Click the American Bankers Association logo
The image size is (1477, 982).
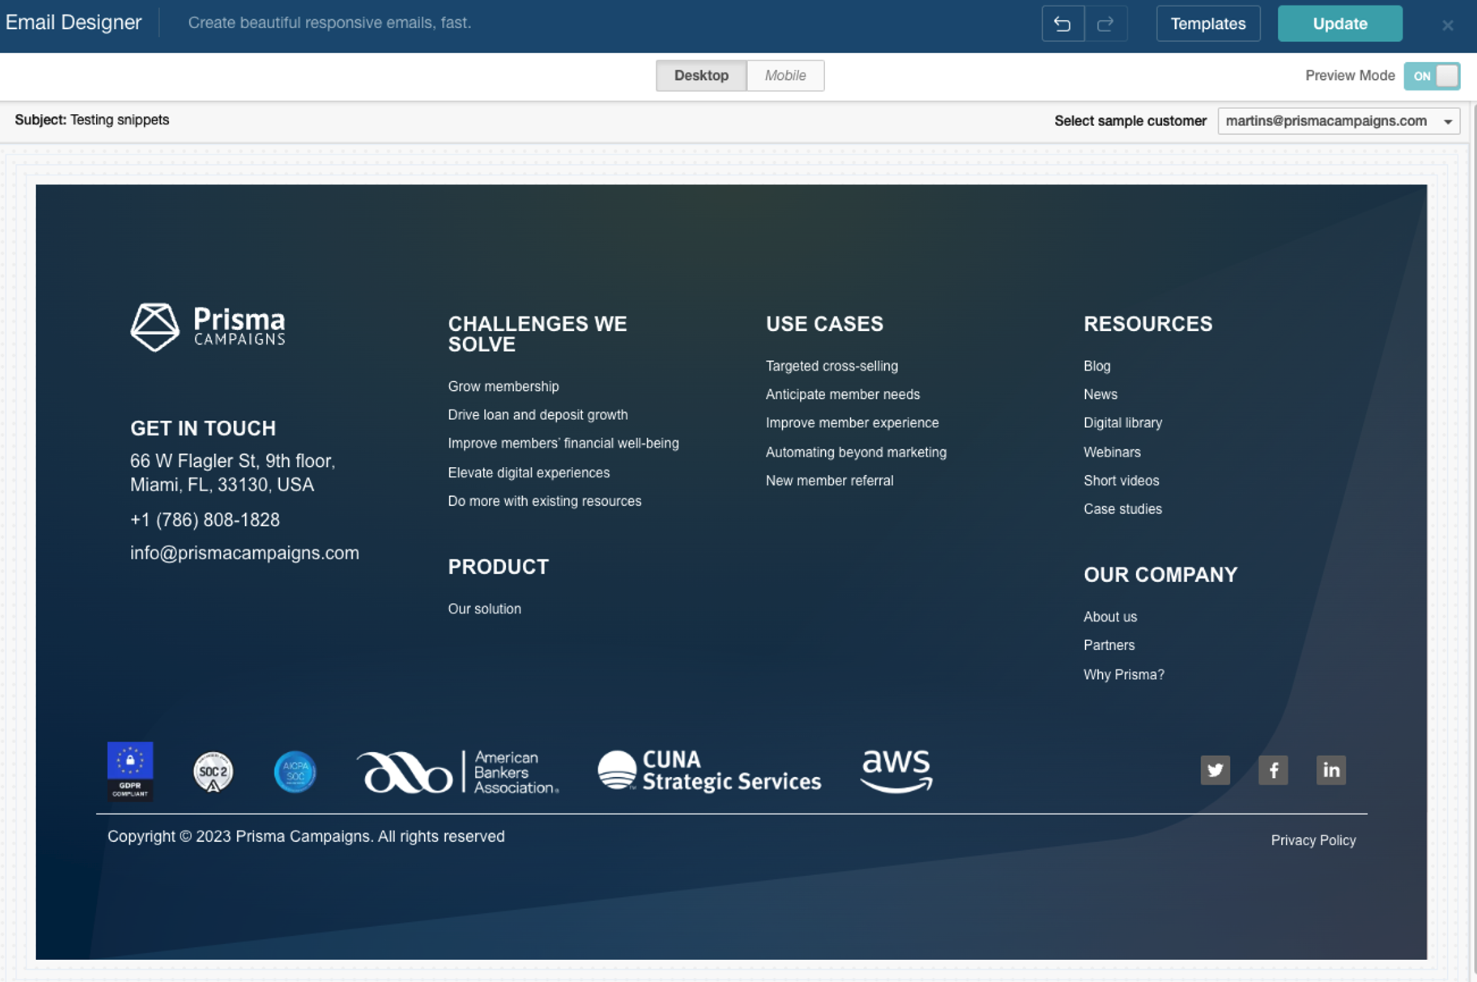(458, 772)
